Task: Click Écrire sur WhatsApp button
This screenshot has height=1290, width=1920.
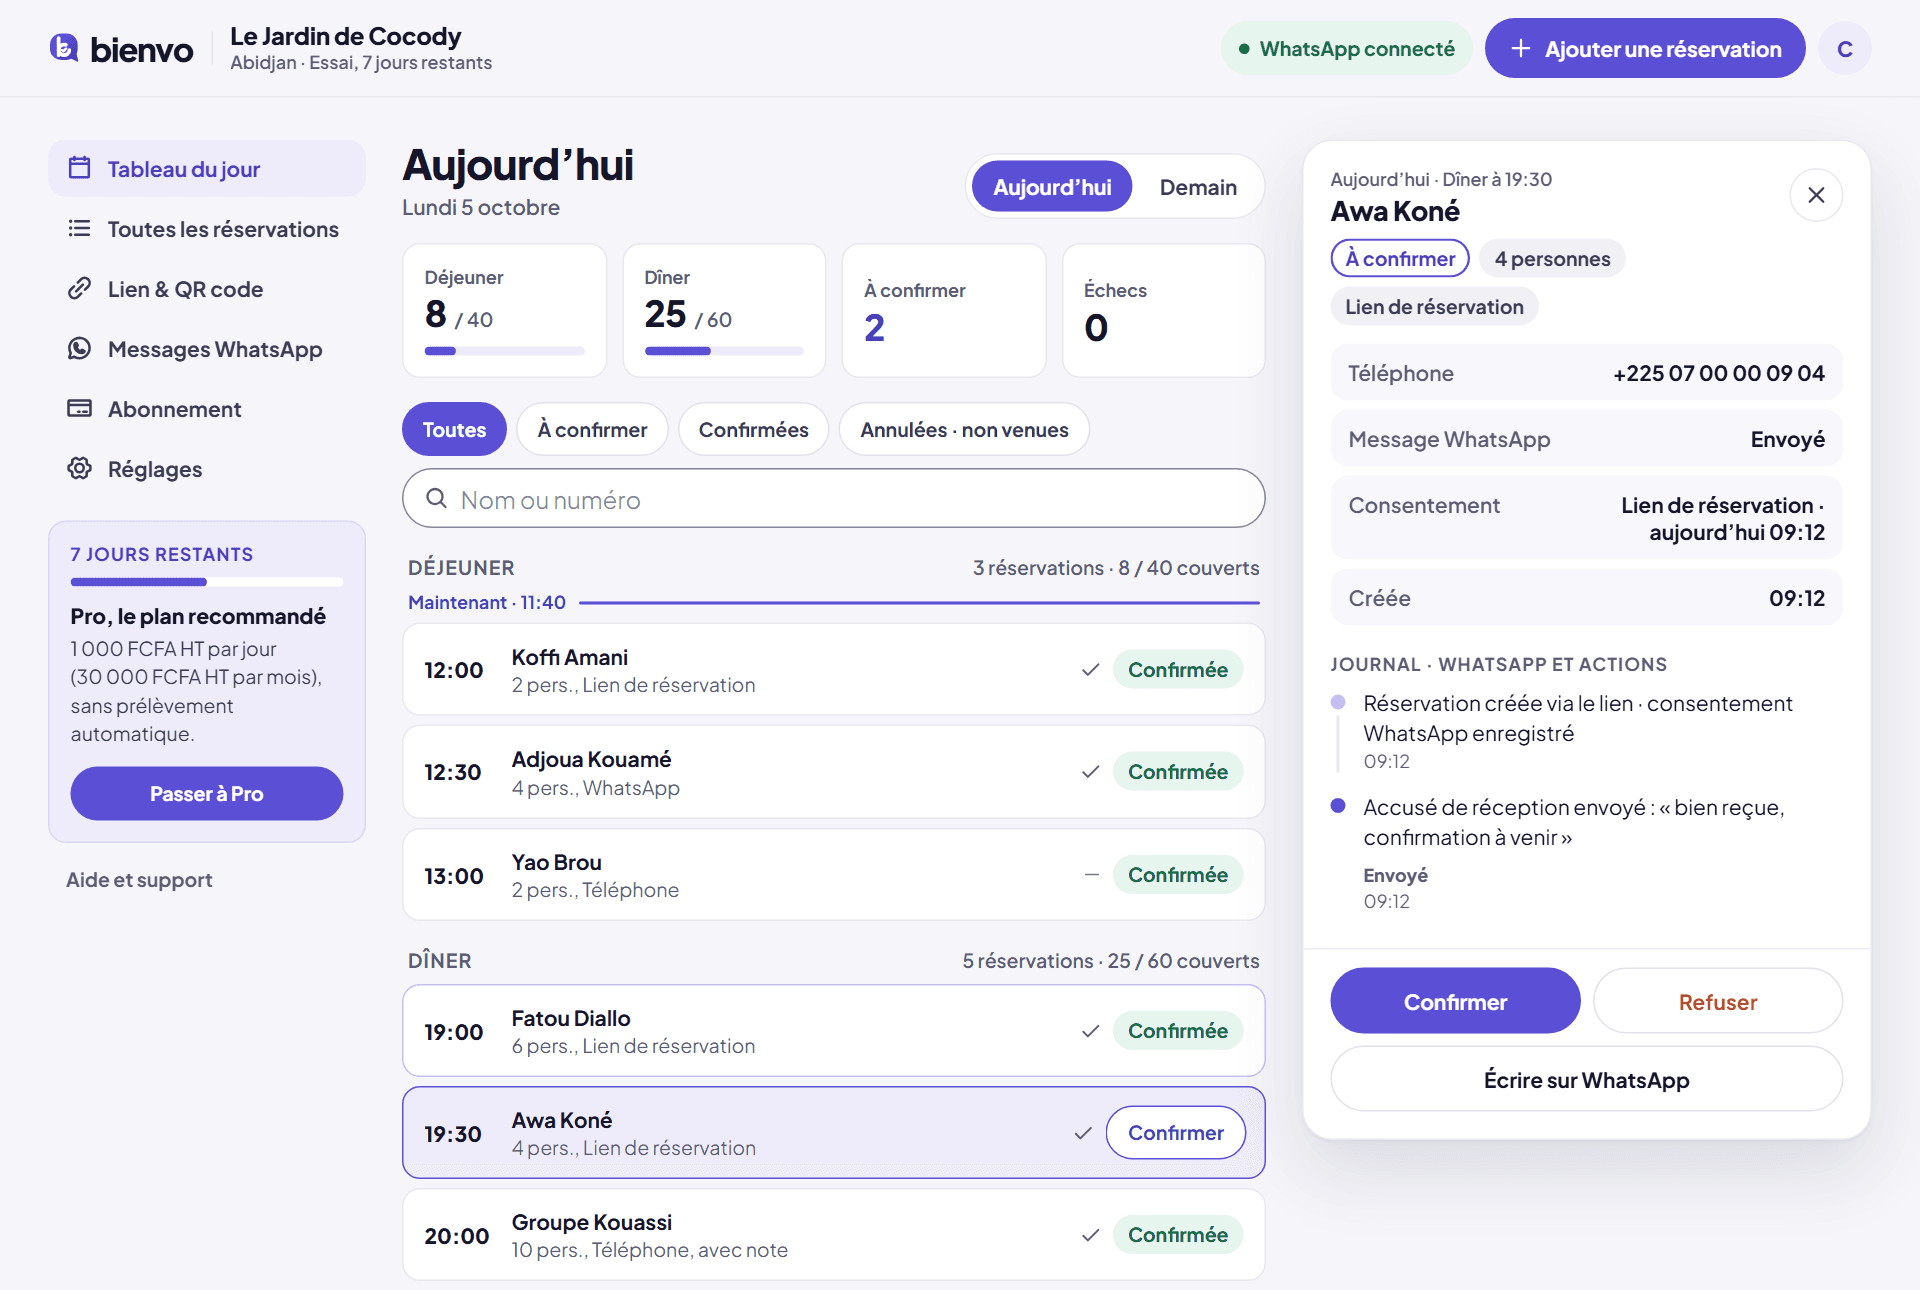Action: tap(1586, 1079)
